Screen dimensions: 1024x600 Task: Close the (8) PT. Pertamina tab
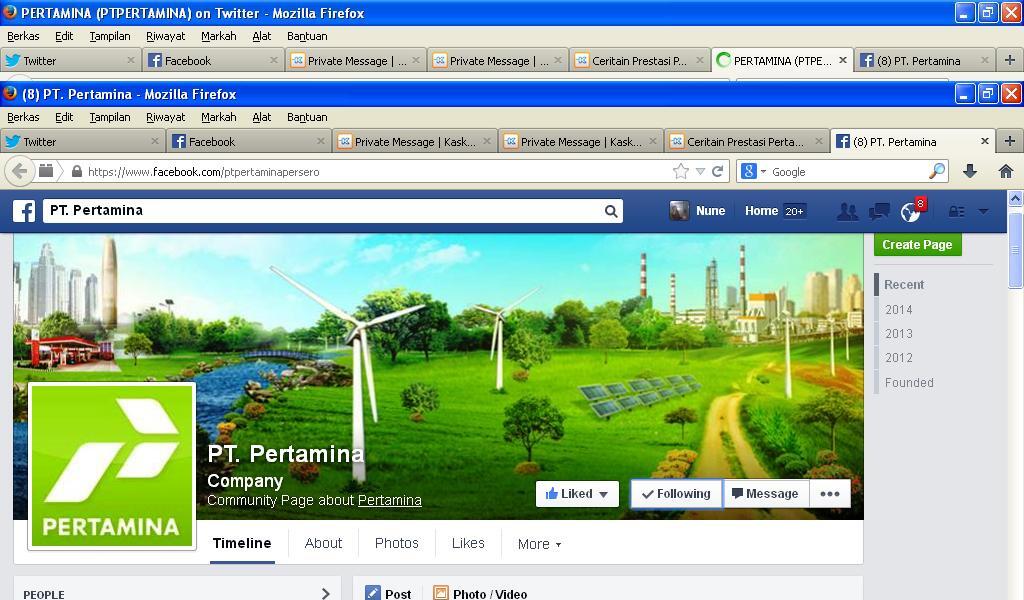(x=985, y=141)
